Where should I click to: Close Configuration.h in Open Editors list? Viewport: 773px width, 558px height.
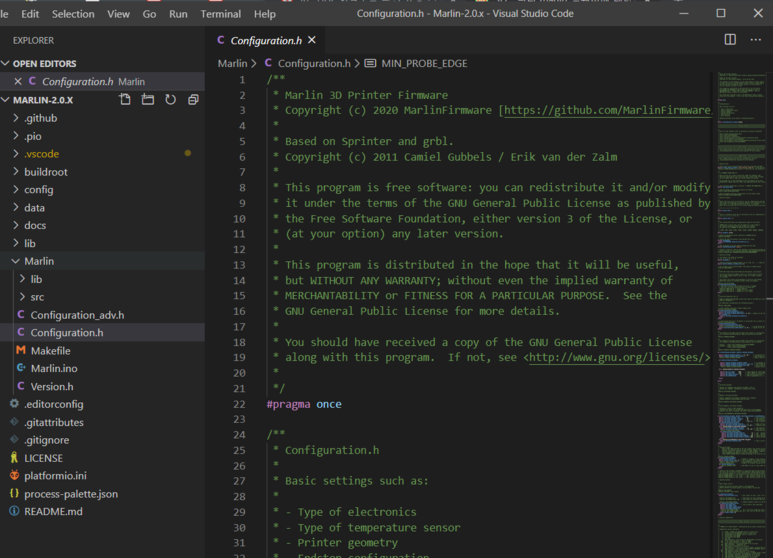point(18,81)
